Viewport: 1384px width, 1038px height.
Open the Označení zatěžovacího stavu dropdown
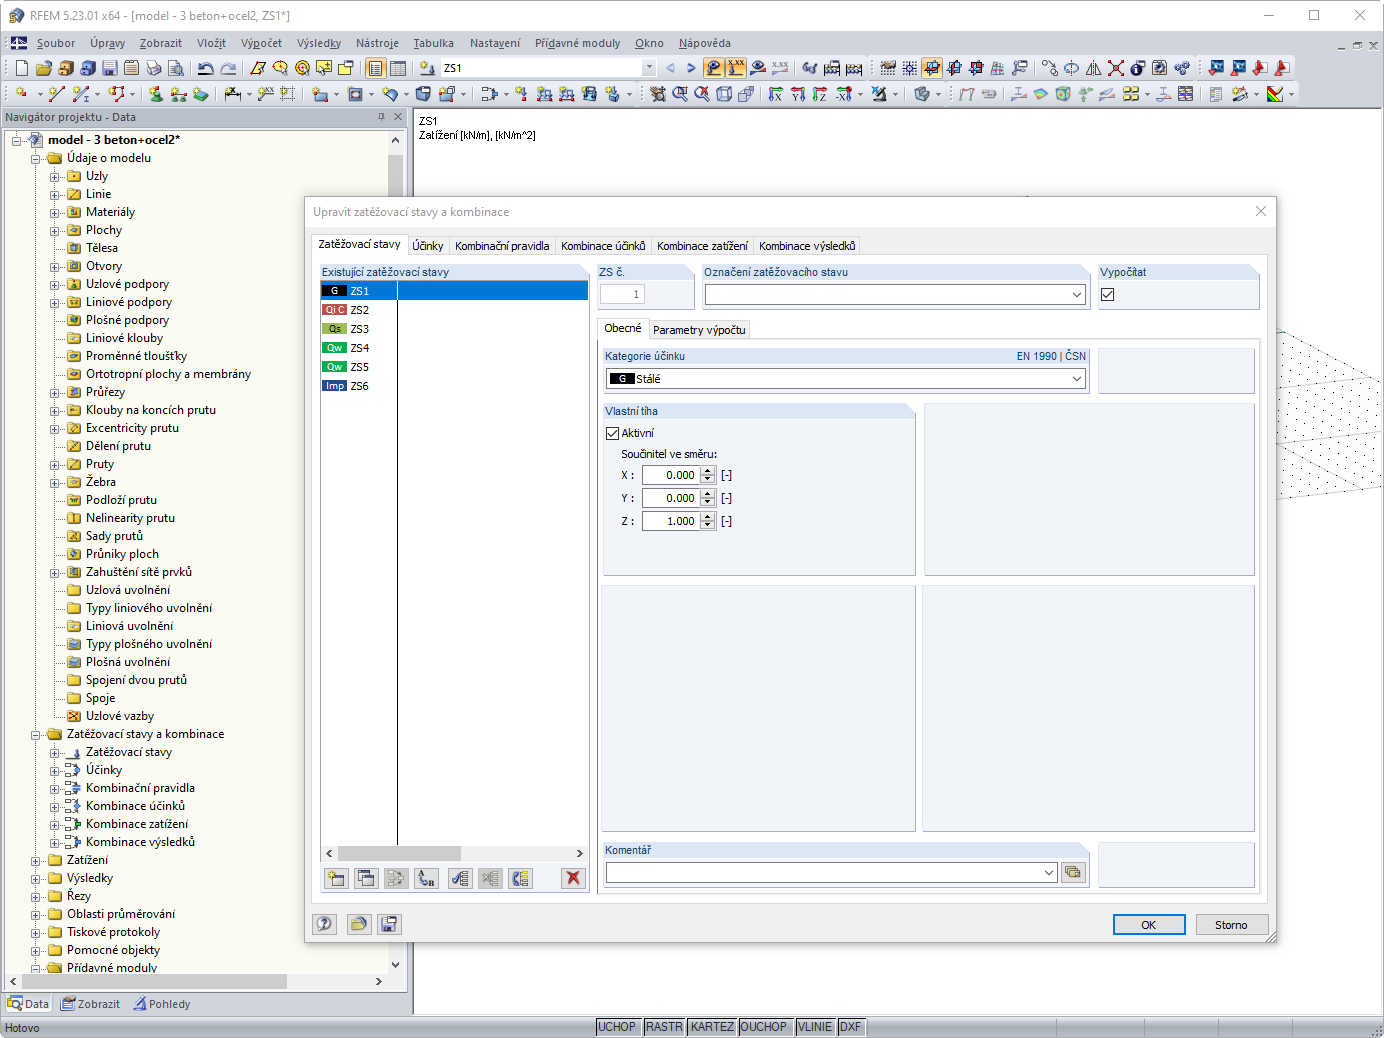click(1077, 294)
